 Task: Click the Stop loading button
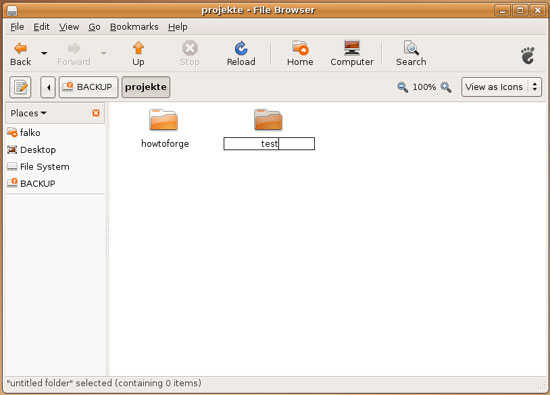pyautogui.click(x=189, y=54)
